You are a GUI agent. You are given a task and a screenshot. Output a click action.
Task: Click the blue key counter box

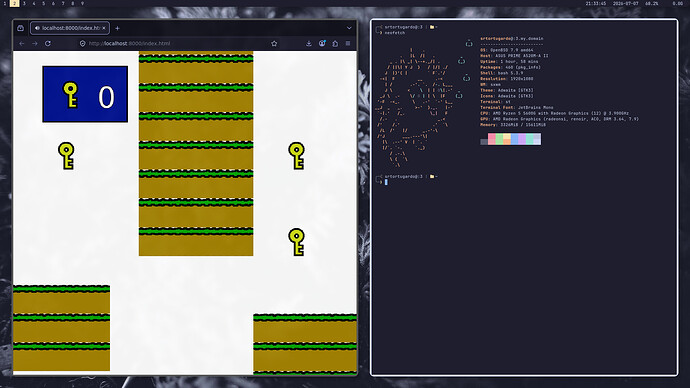point(85,94)
